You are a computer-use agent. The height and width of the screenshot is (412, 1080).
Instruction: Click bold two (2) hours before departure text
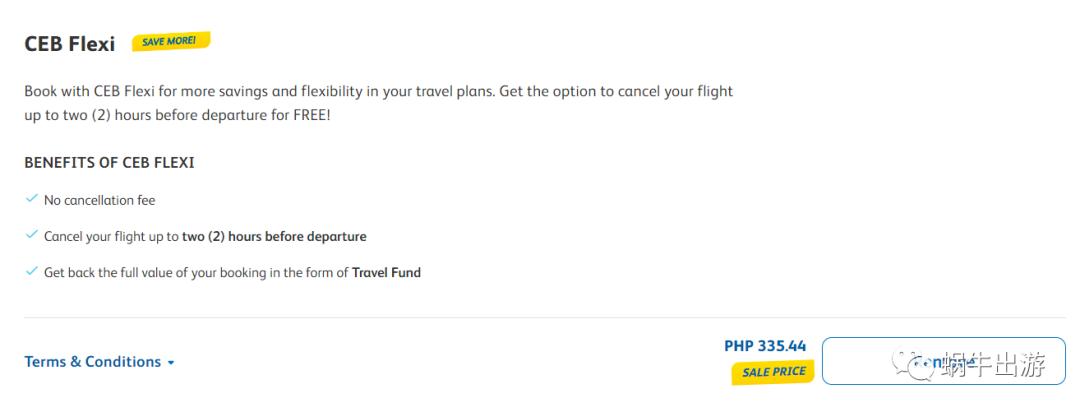(274, 237)
